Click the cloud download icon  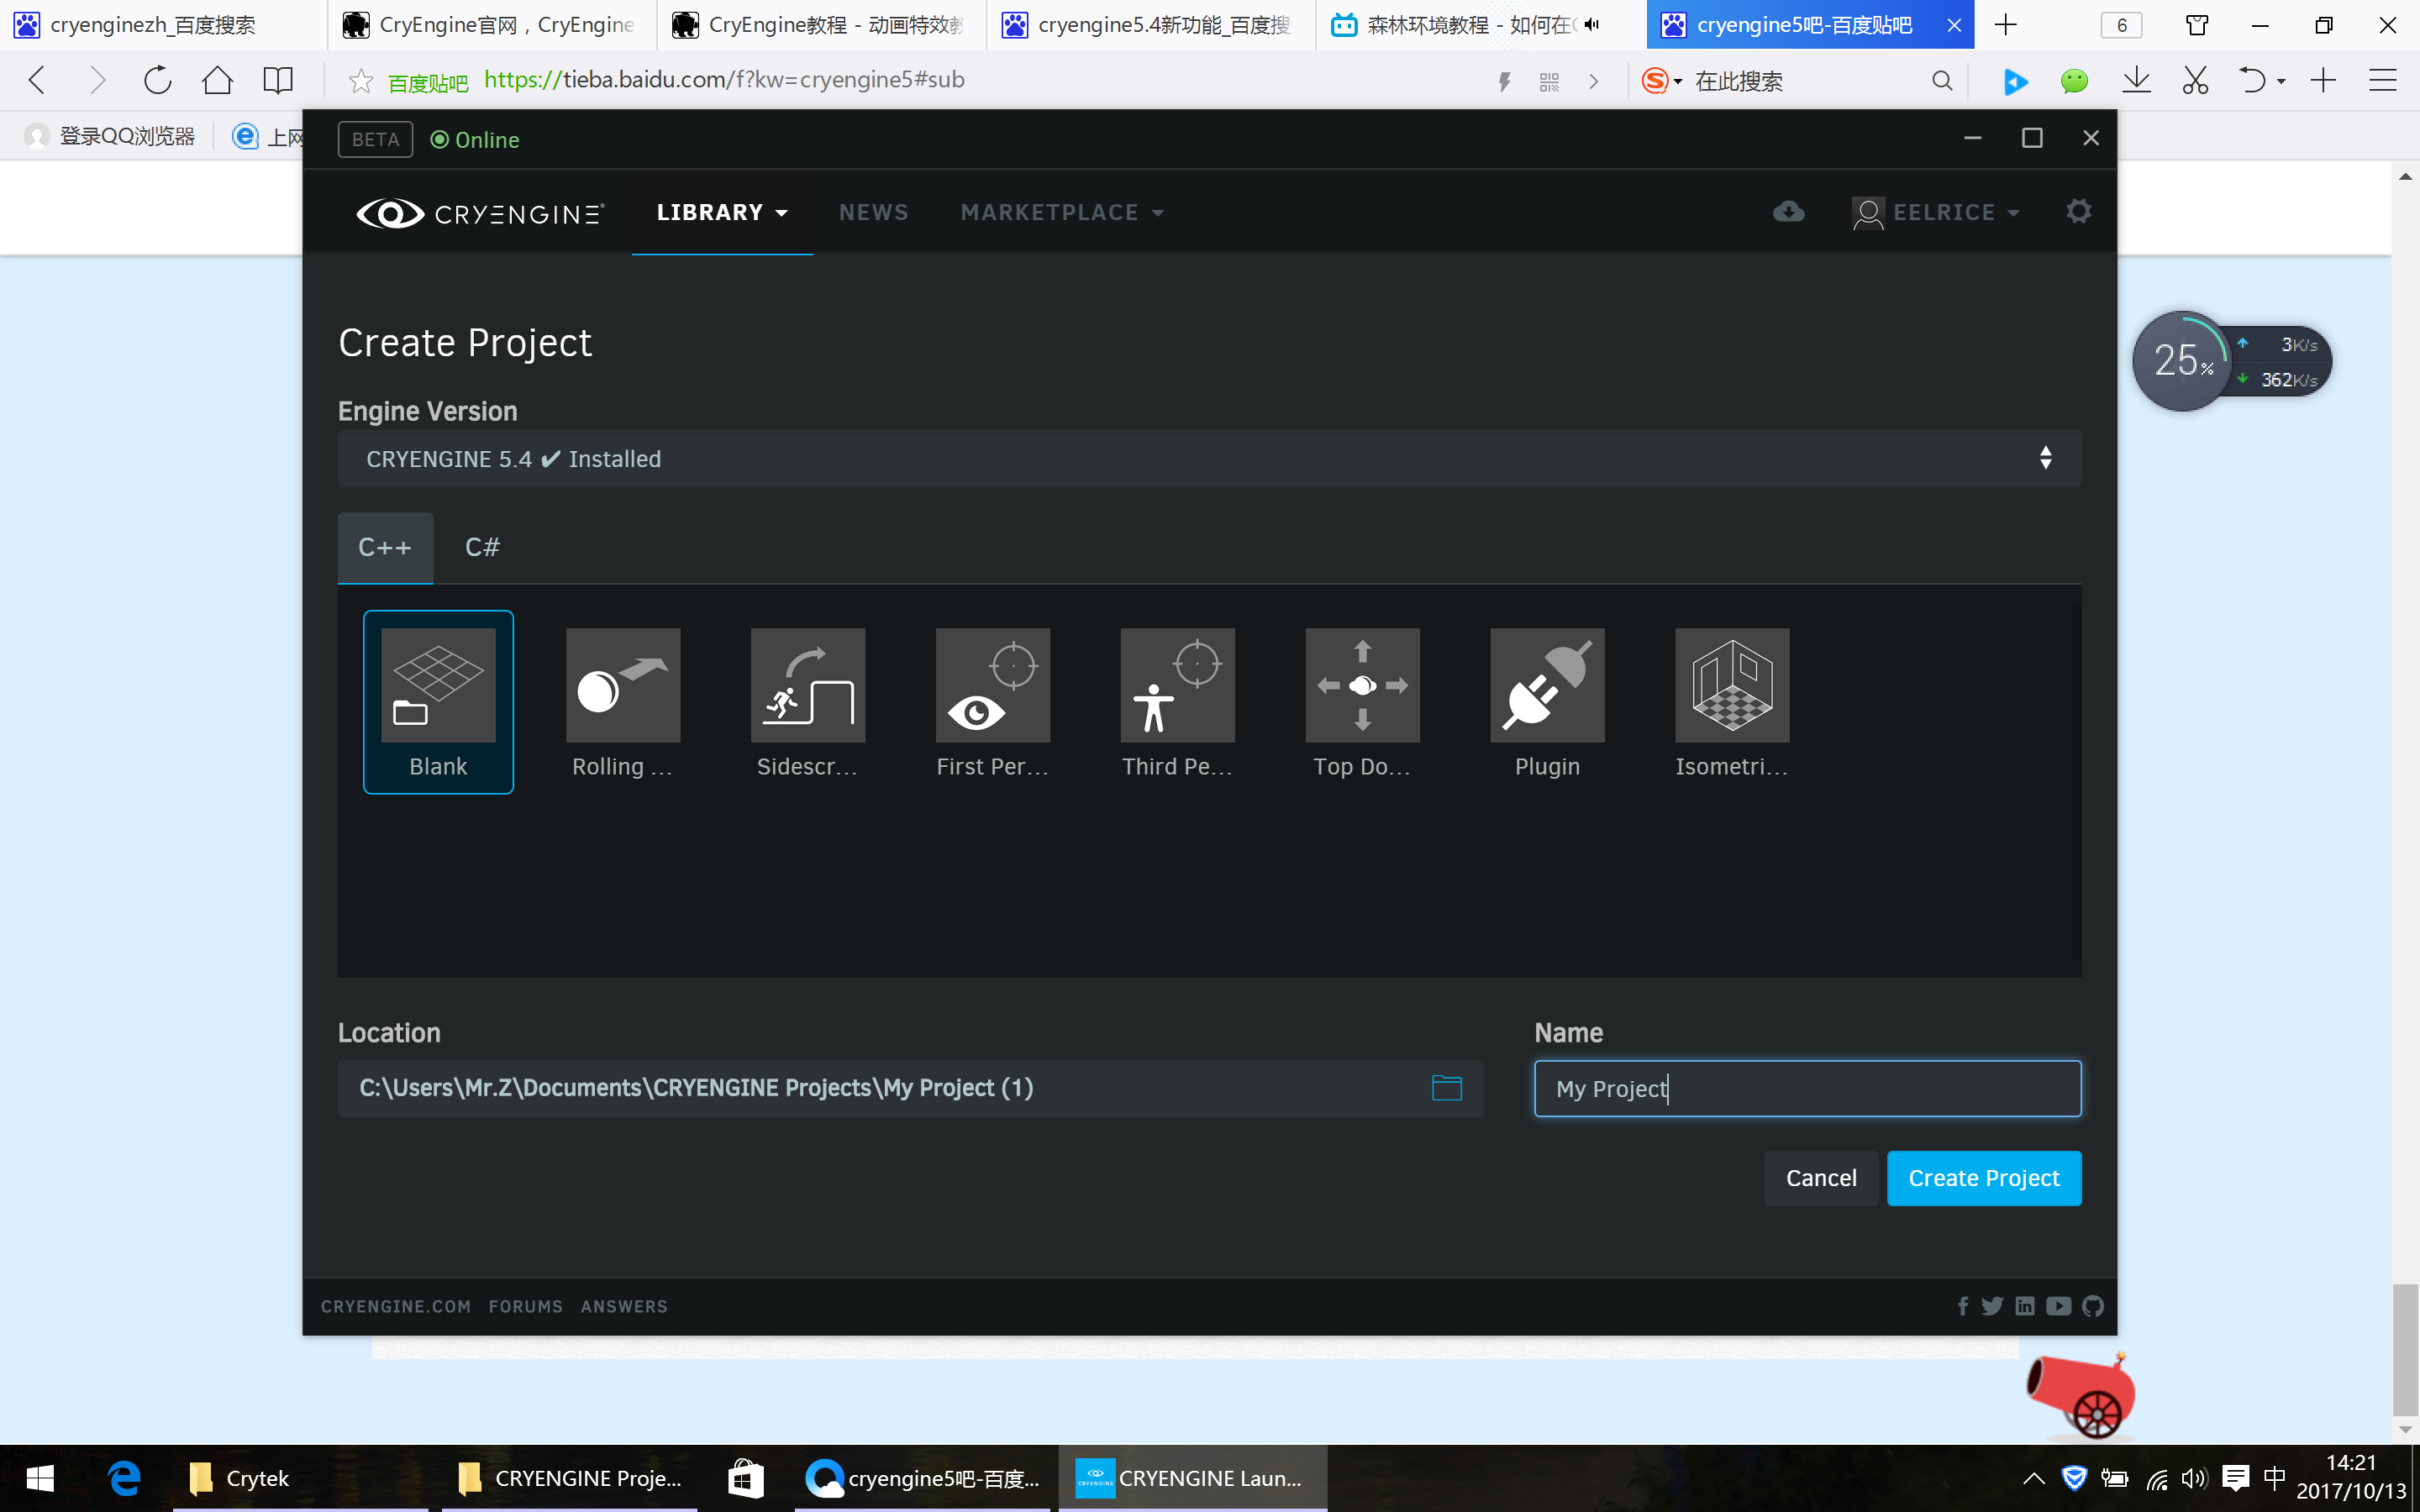pos(1788,212)
